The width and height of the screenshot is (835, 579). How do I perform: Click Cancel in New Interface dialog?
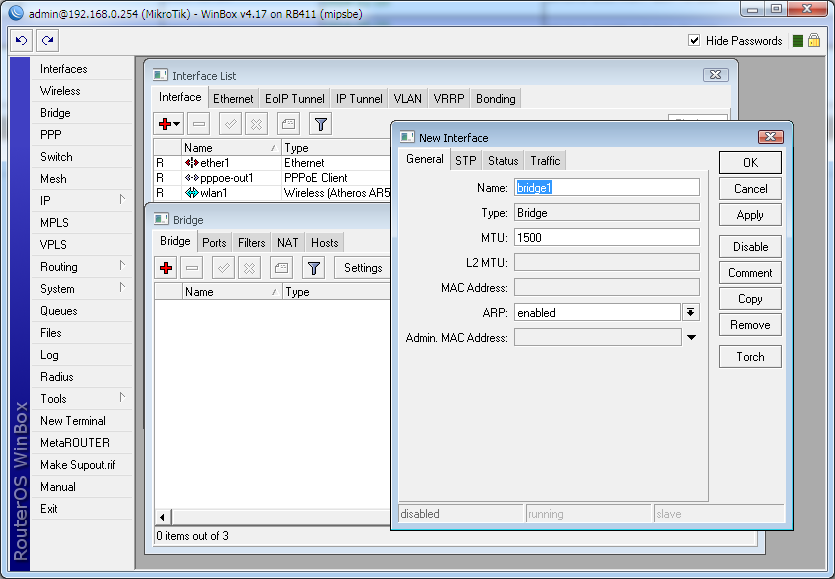click(x=750, y=189)
